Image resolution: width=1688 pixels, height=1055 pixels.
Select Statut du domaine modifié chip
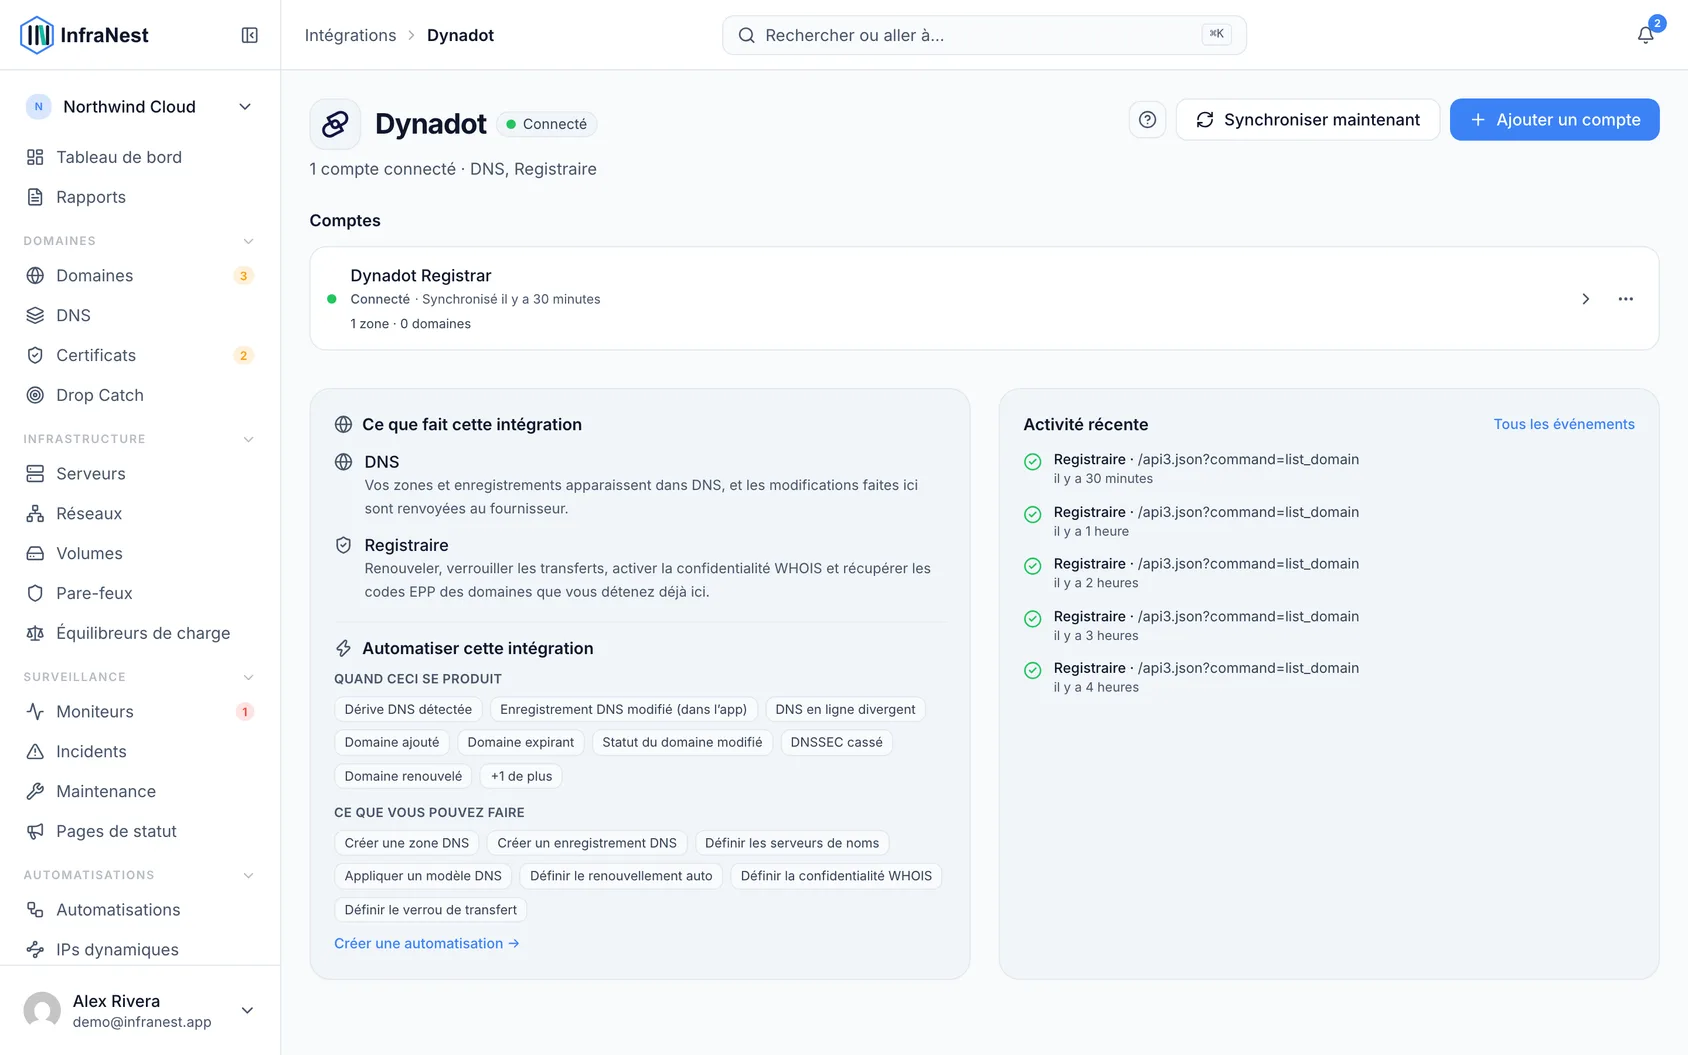[682, 742]
